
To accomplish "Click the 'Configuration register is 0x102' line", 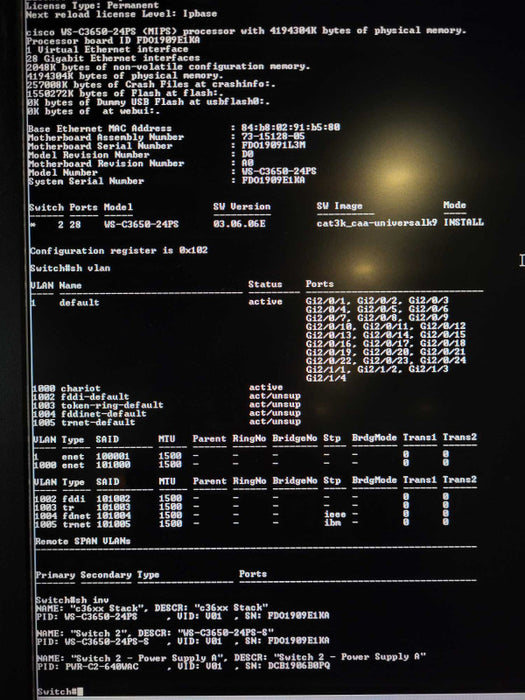I will click(x=119, y=250).
